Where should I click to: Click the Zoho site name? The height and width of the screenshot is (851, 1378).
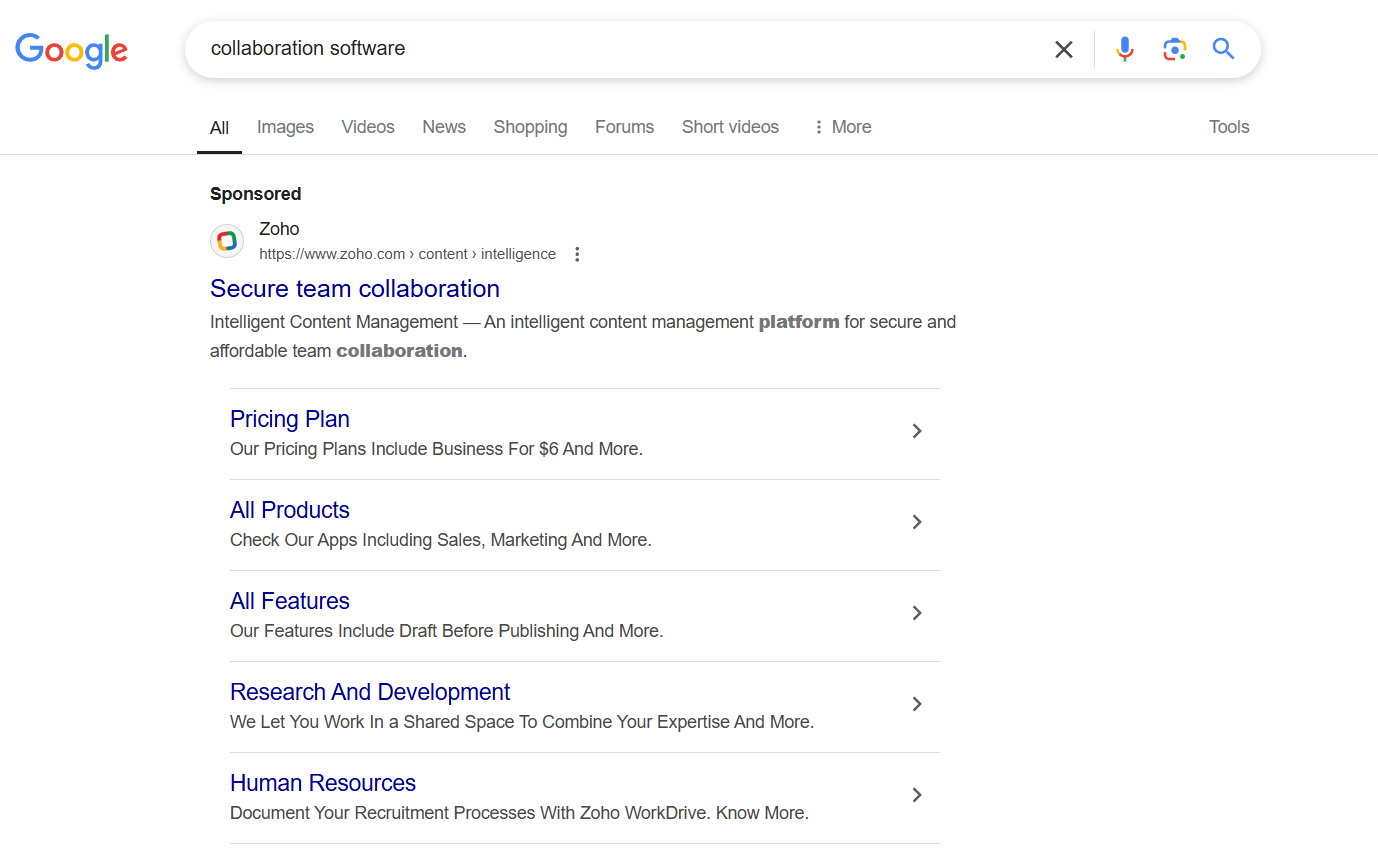(x=279, y=229)
